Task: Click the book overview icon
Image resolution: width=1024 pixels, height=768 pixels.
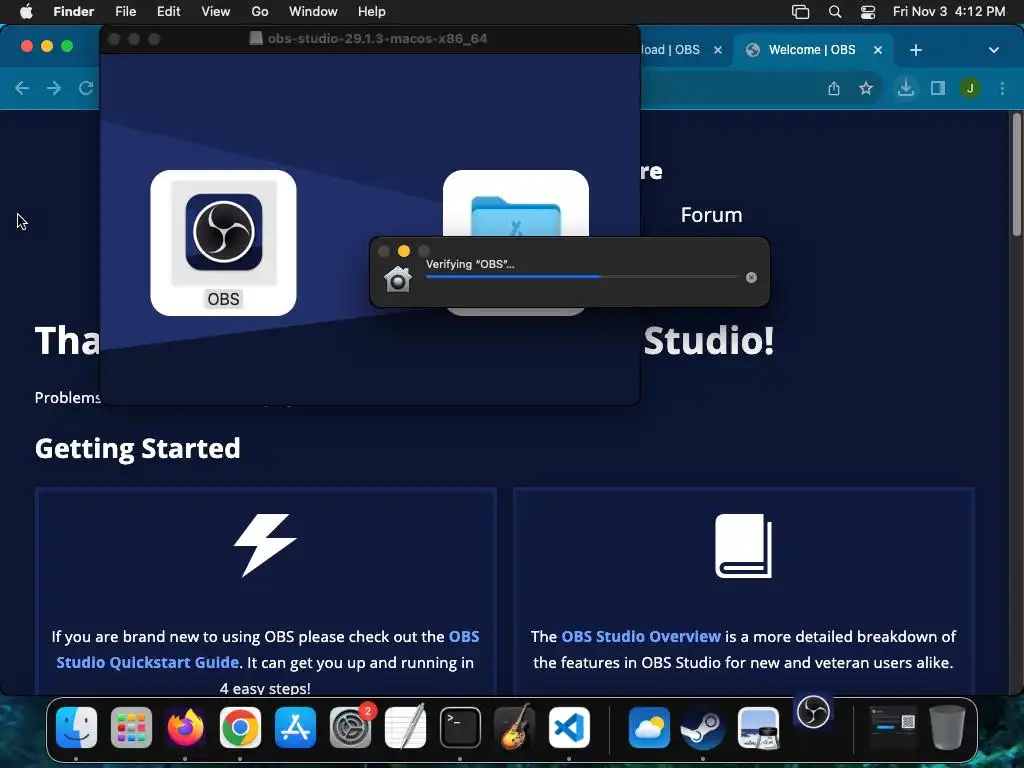Action: click(x=744, y=546)
